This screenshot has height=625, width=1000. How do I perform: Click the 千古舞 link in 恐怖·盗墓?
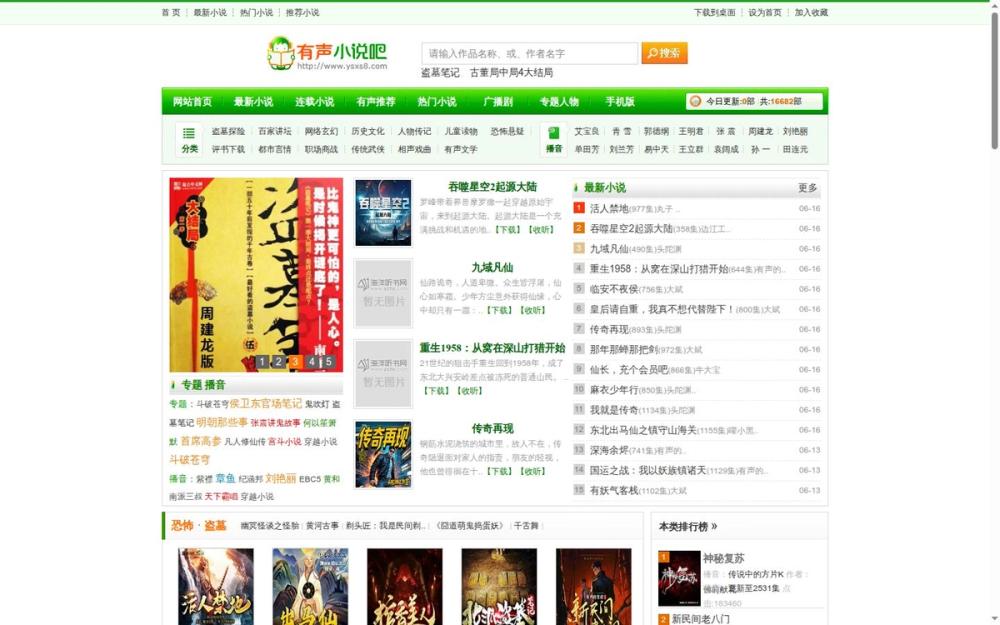pyautogui.click(x=526, y=526)
